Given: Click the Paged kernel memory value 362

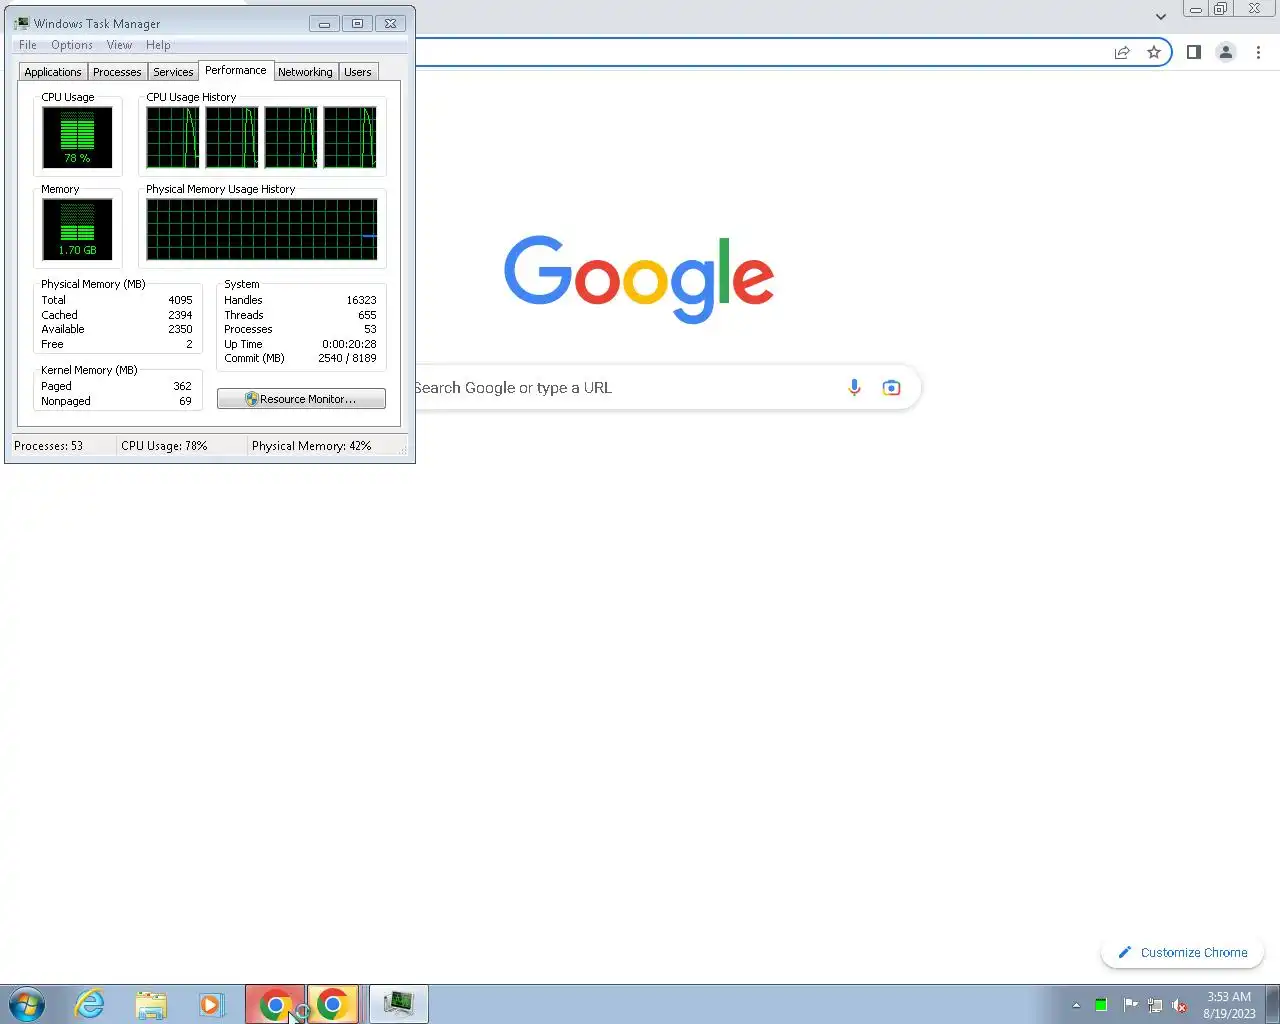Looking at the screenshot, I should pyautogui.click(x=182, y=386).
